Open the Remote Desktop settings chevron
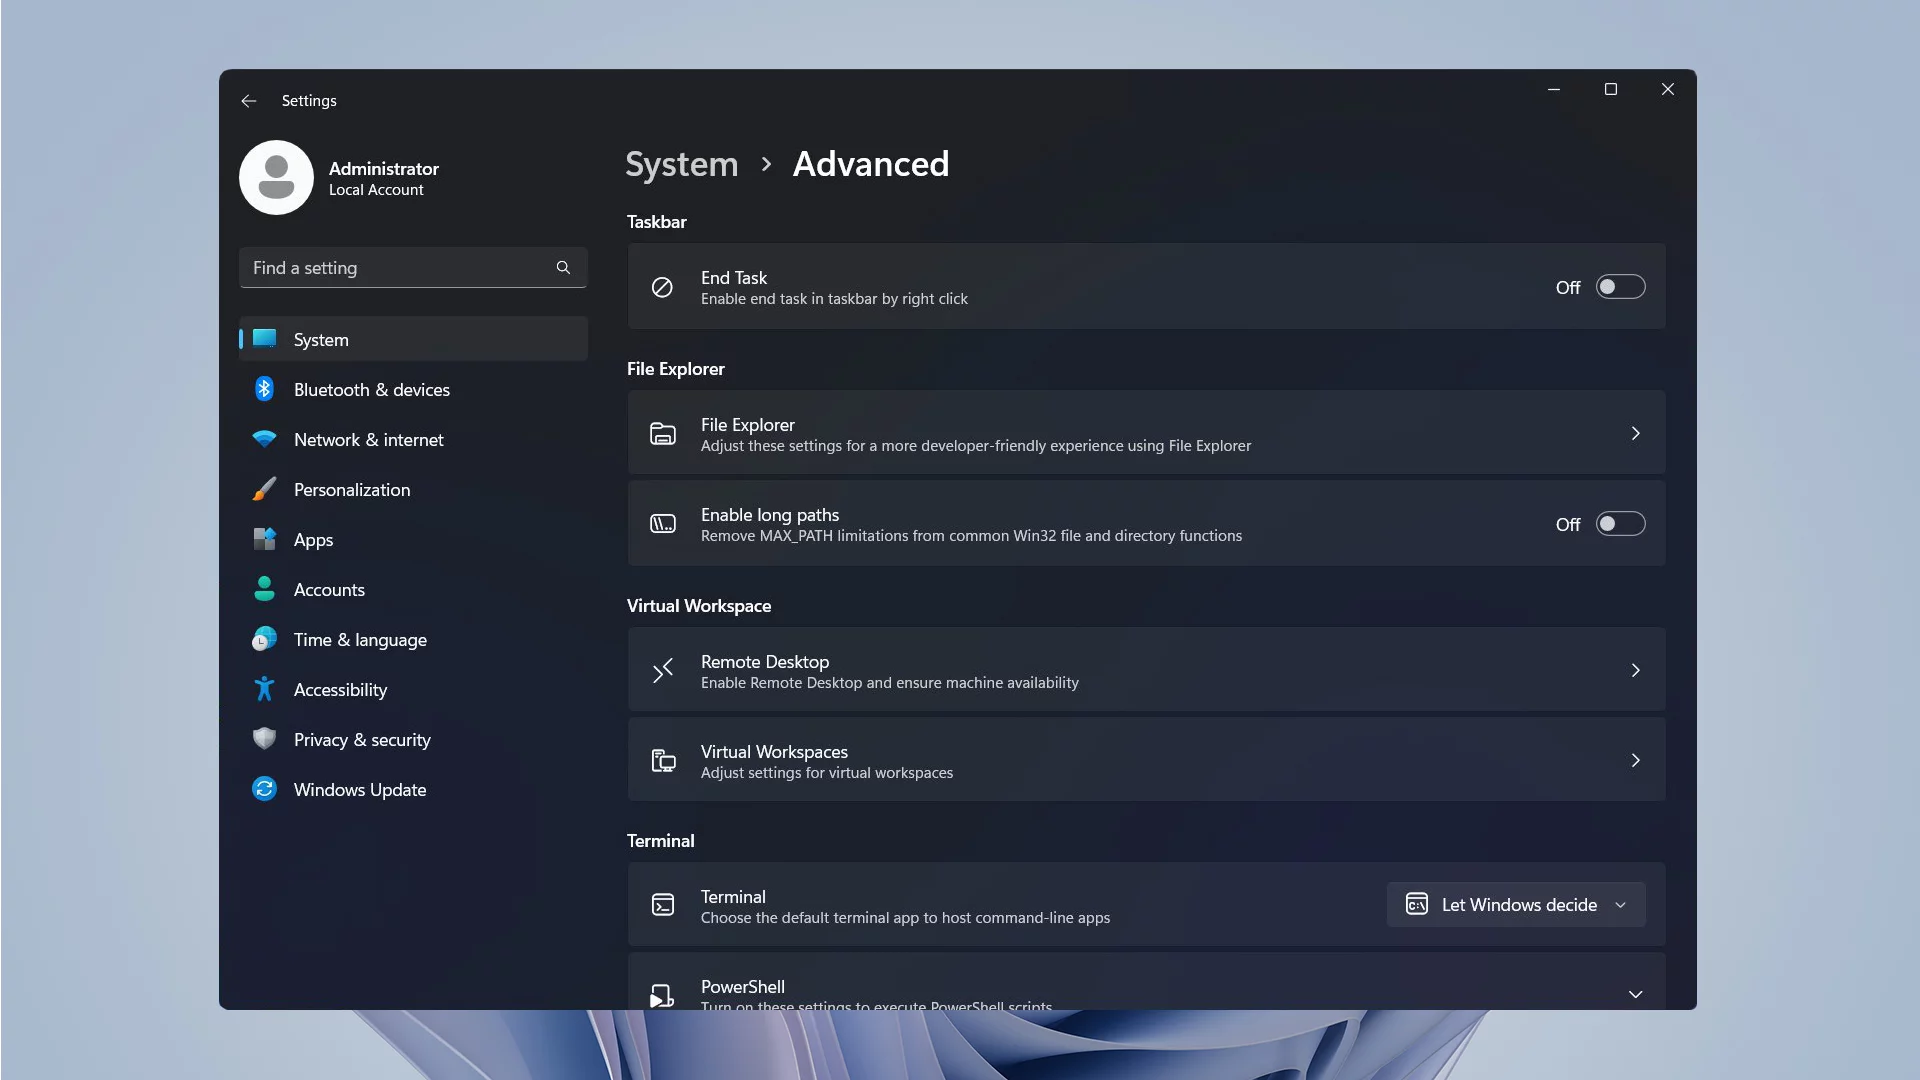The height and width of the screenshot is (1080, 1920). [x=1636, y=670]
